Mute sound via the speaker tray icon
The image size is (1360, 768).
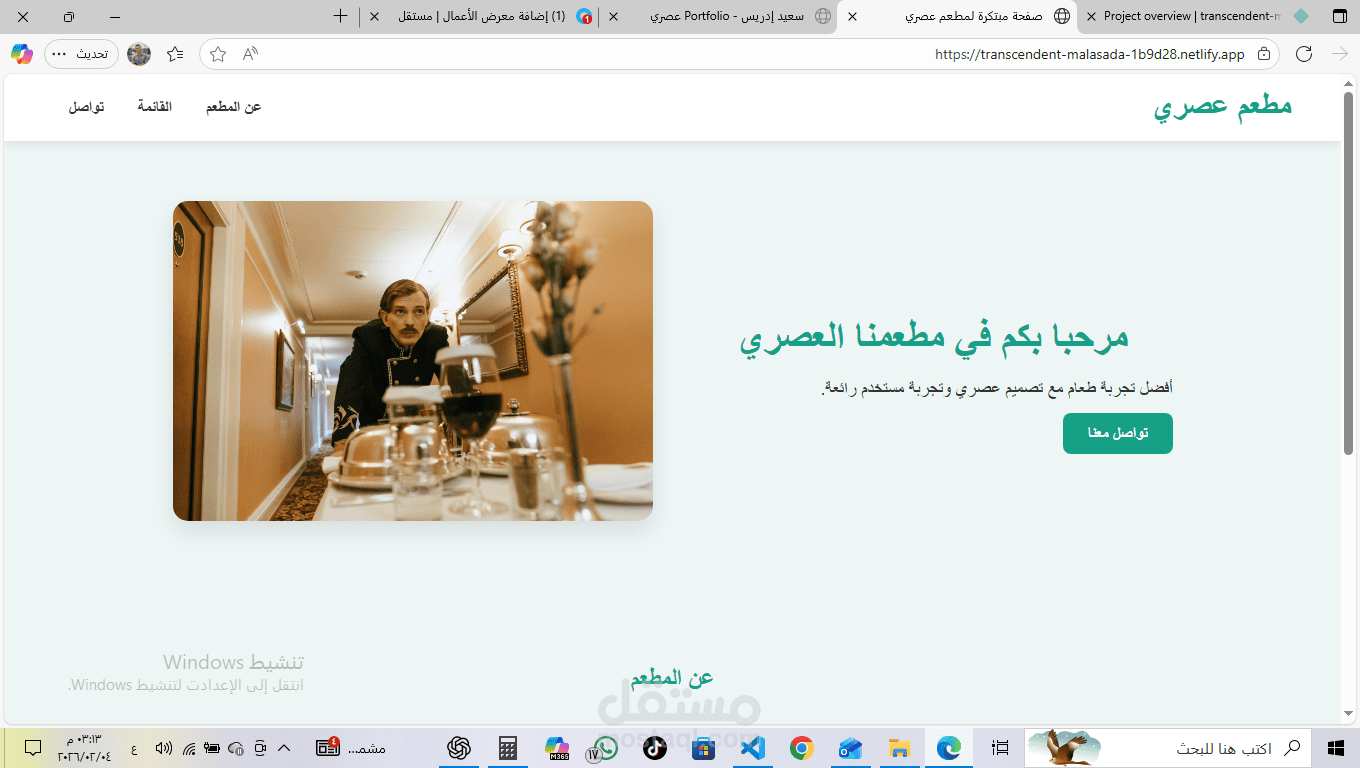pyautogui.click(x=163, y=747)
